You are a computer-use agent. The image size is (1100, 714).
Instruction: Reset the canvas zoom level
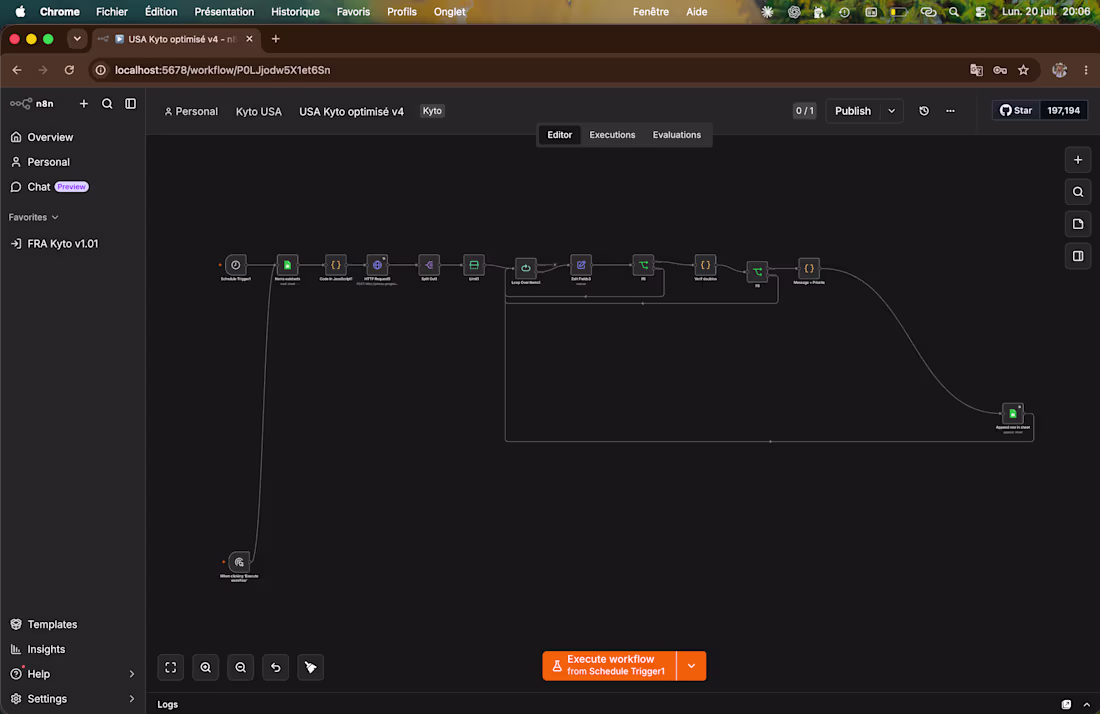(x=276, y=668)
